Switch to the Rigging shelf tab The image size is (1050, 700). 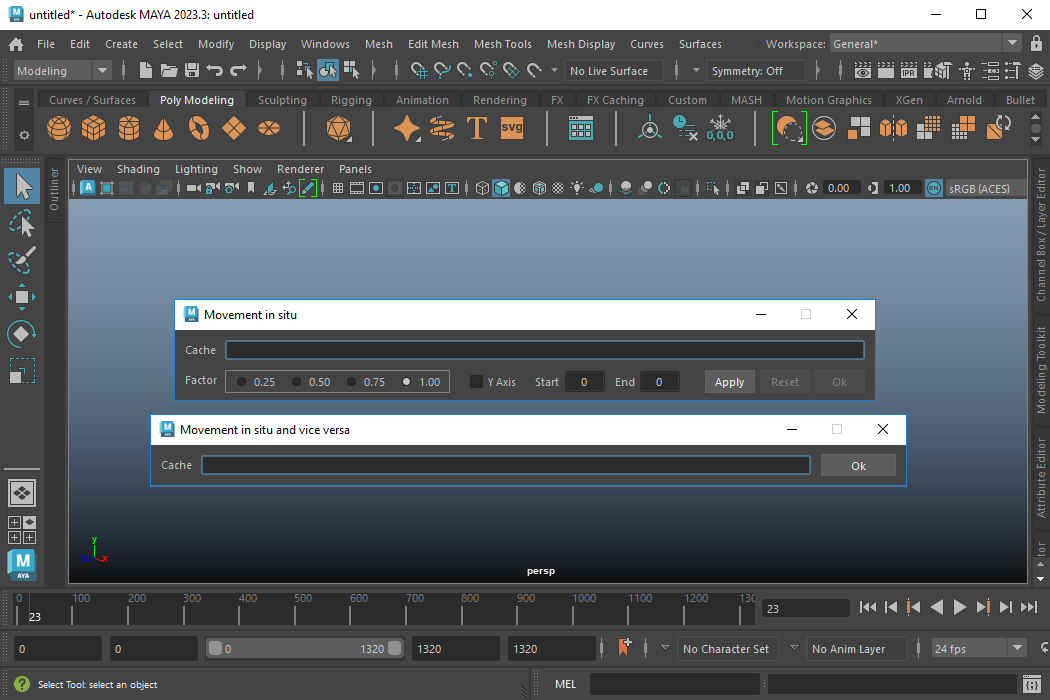pos(351,100)
